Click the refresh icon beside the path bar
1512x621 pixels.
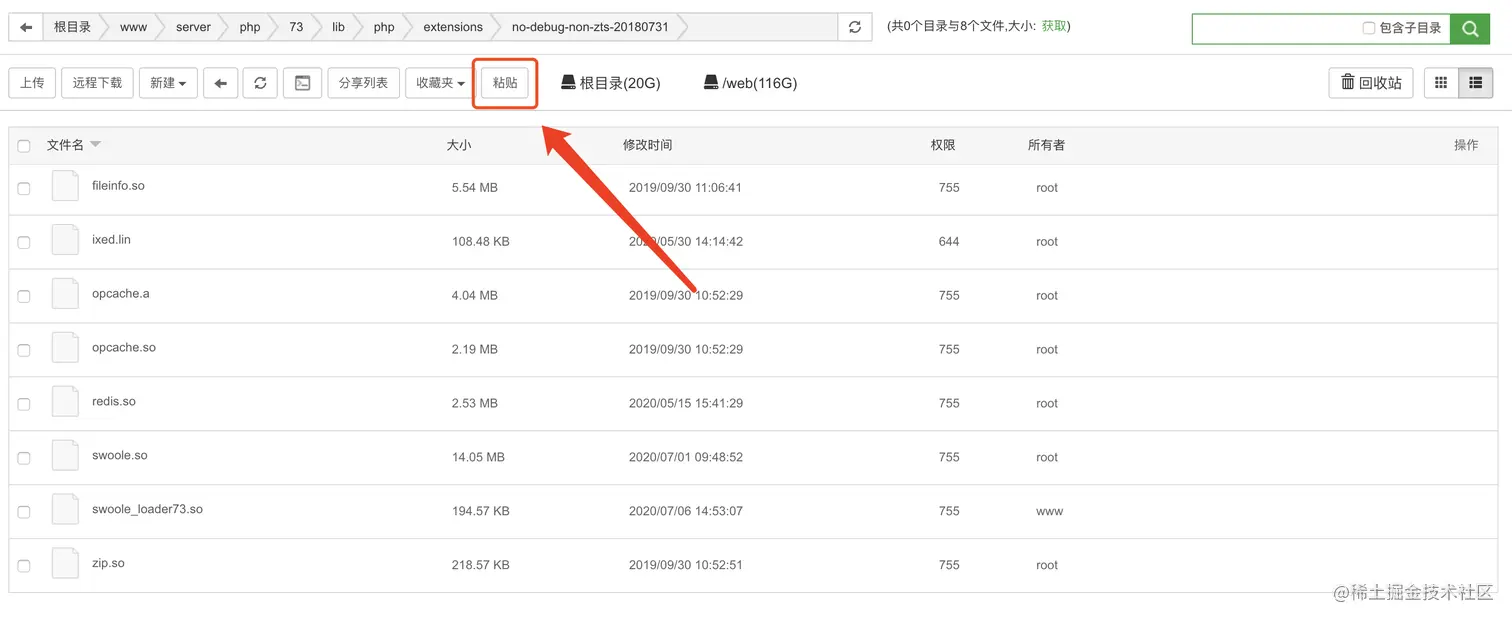tap(854, 28)
